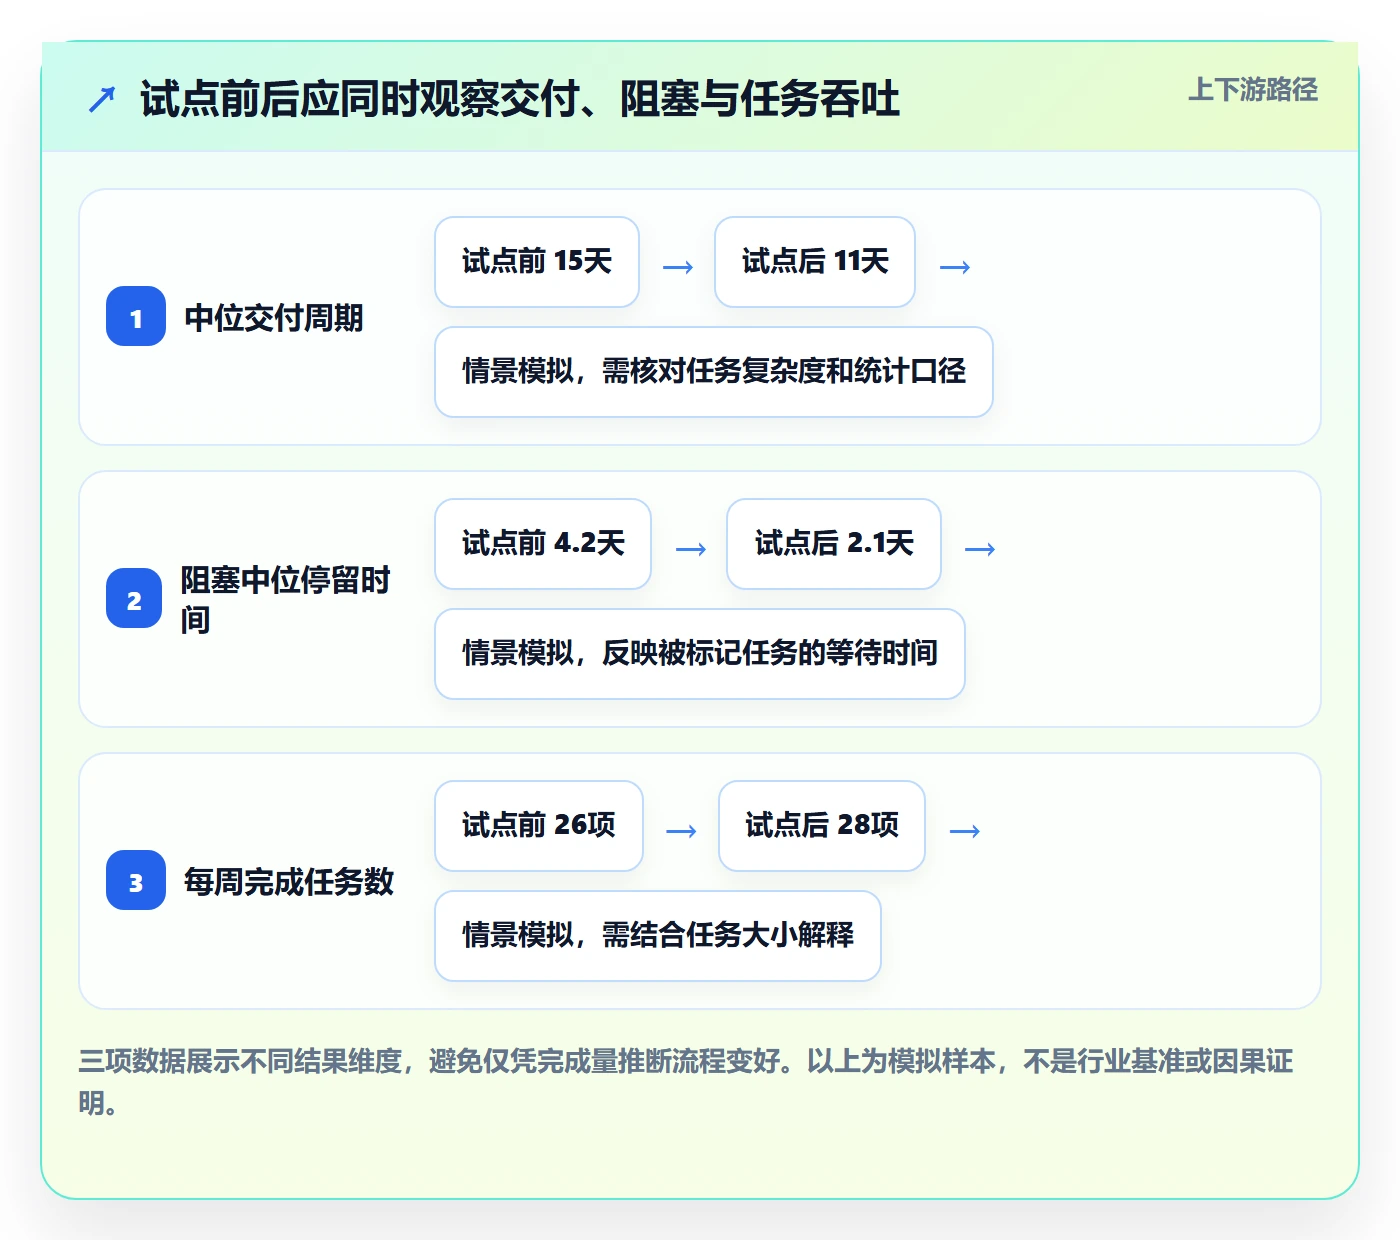Viewport: 1400px width, 1240px height.
Task: Click the arrow after 试点后 11天
Action: coord(955,267)
